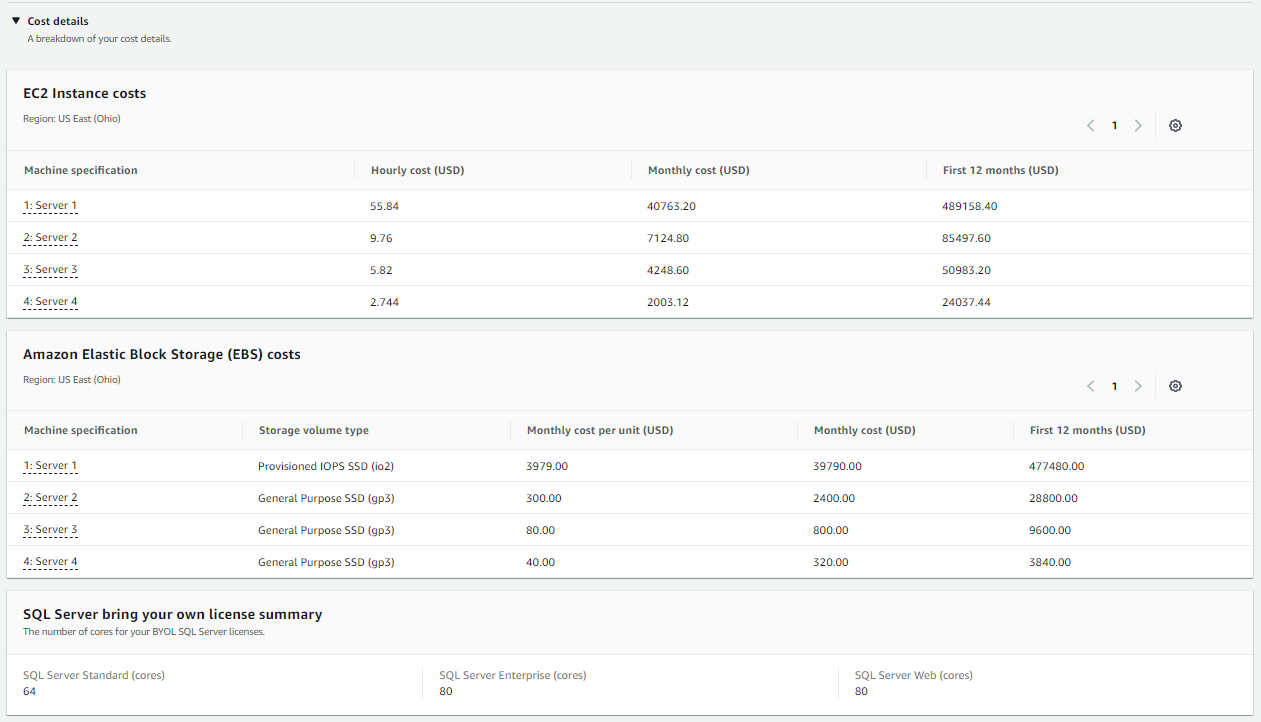The image size is (1261, 722).
Task: Select the Provisioned IOPS SSD (io2) cell
Action: (x=326, y=466)
